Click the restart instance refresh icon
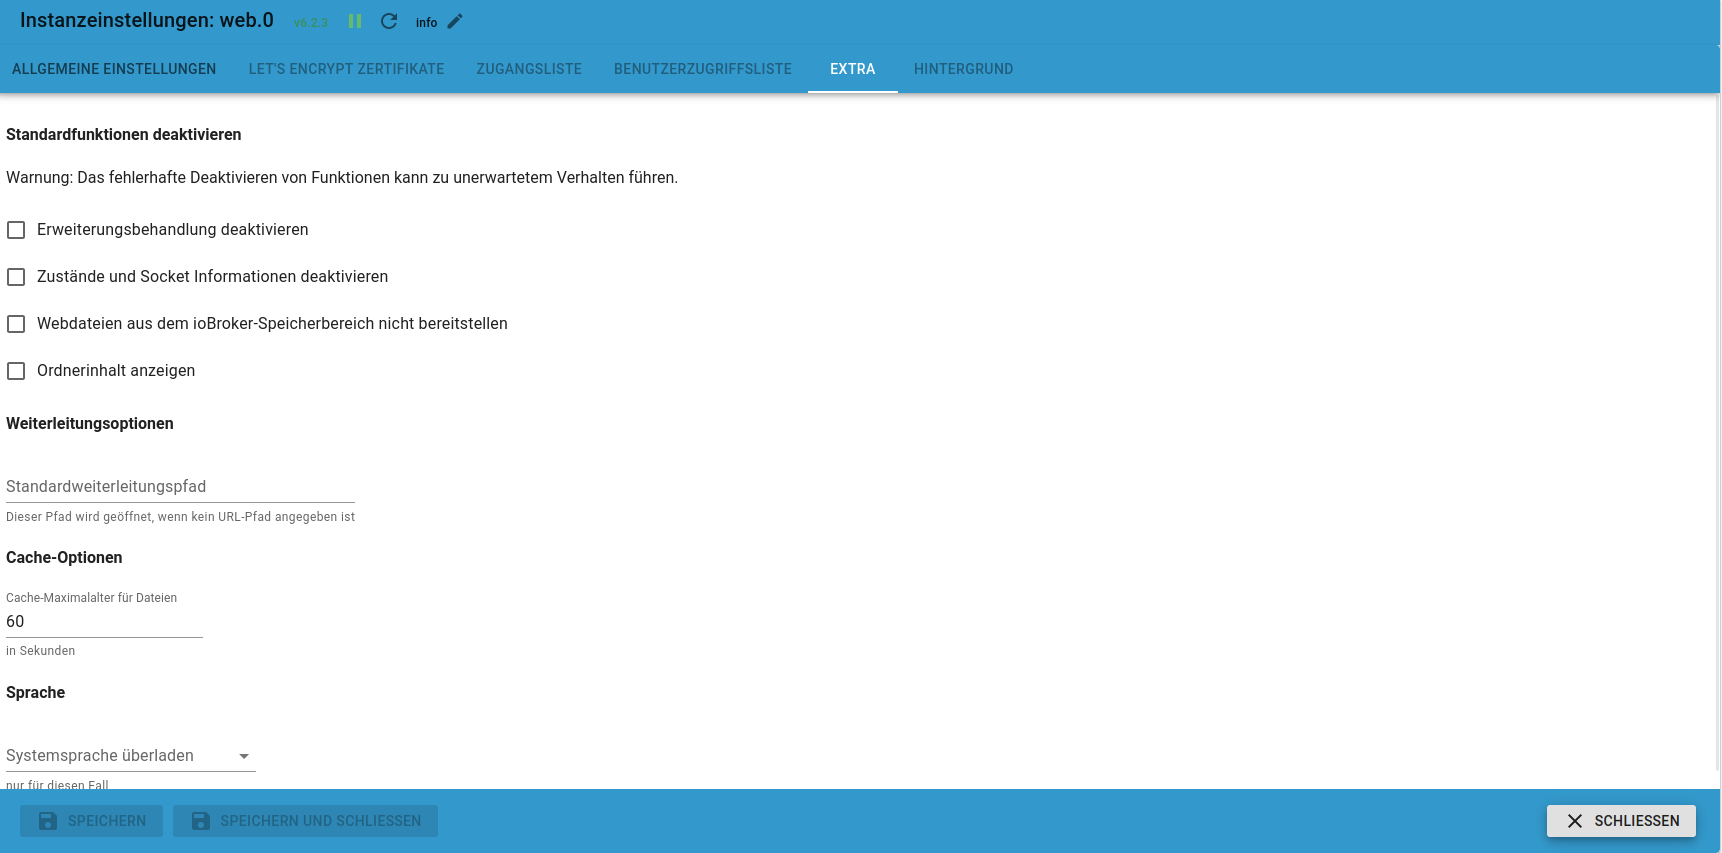The image size is (1722, 853). click(389, 21)
